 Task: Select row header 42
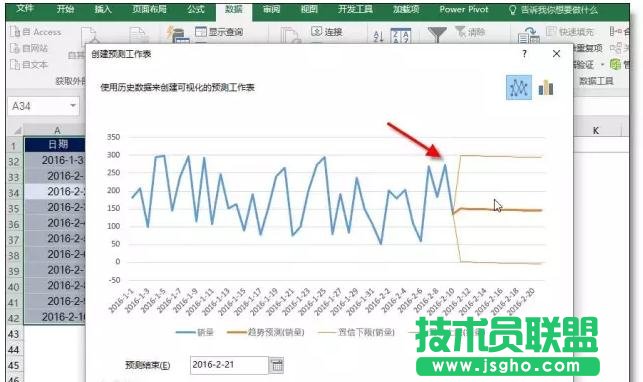click(x=14, y=318)
